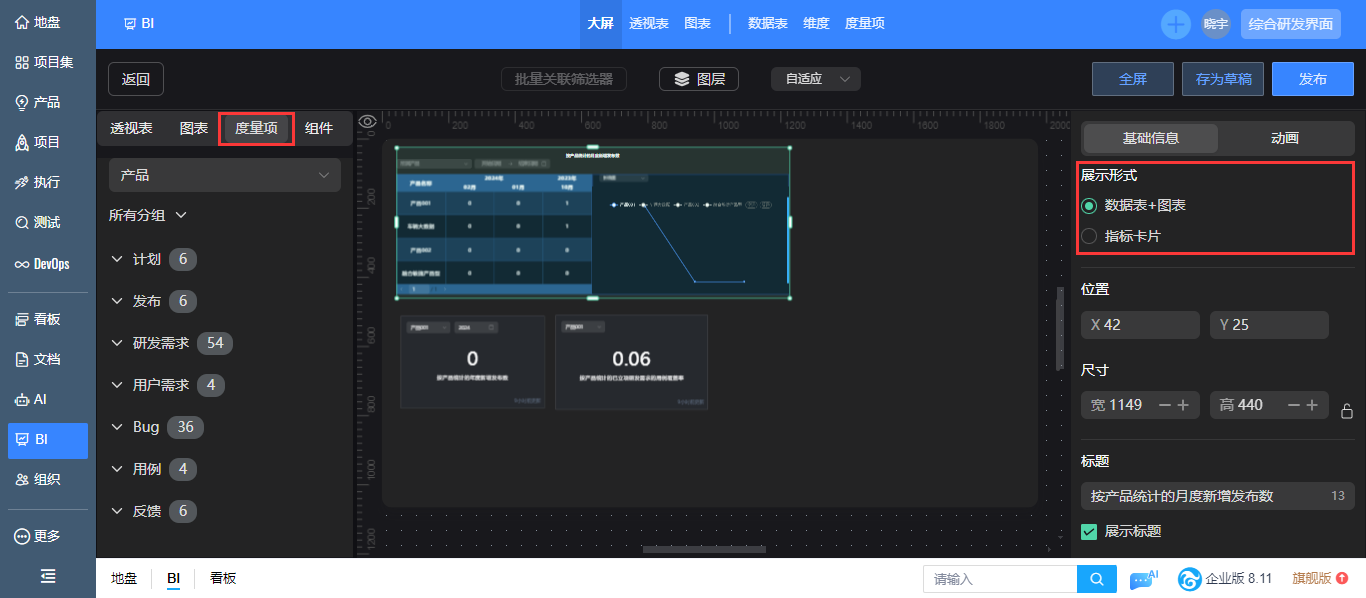Image resolution: width=1366 pixels, height=598 pixels.
Task: Decrease width with minus icon
Action: coord(1164,405)
